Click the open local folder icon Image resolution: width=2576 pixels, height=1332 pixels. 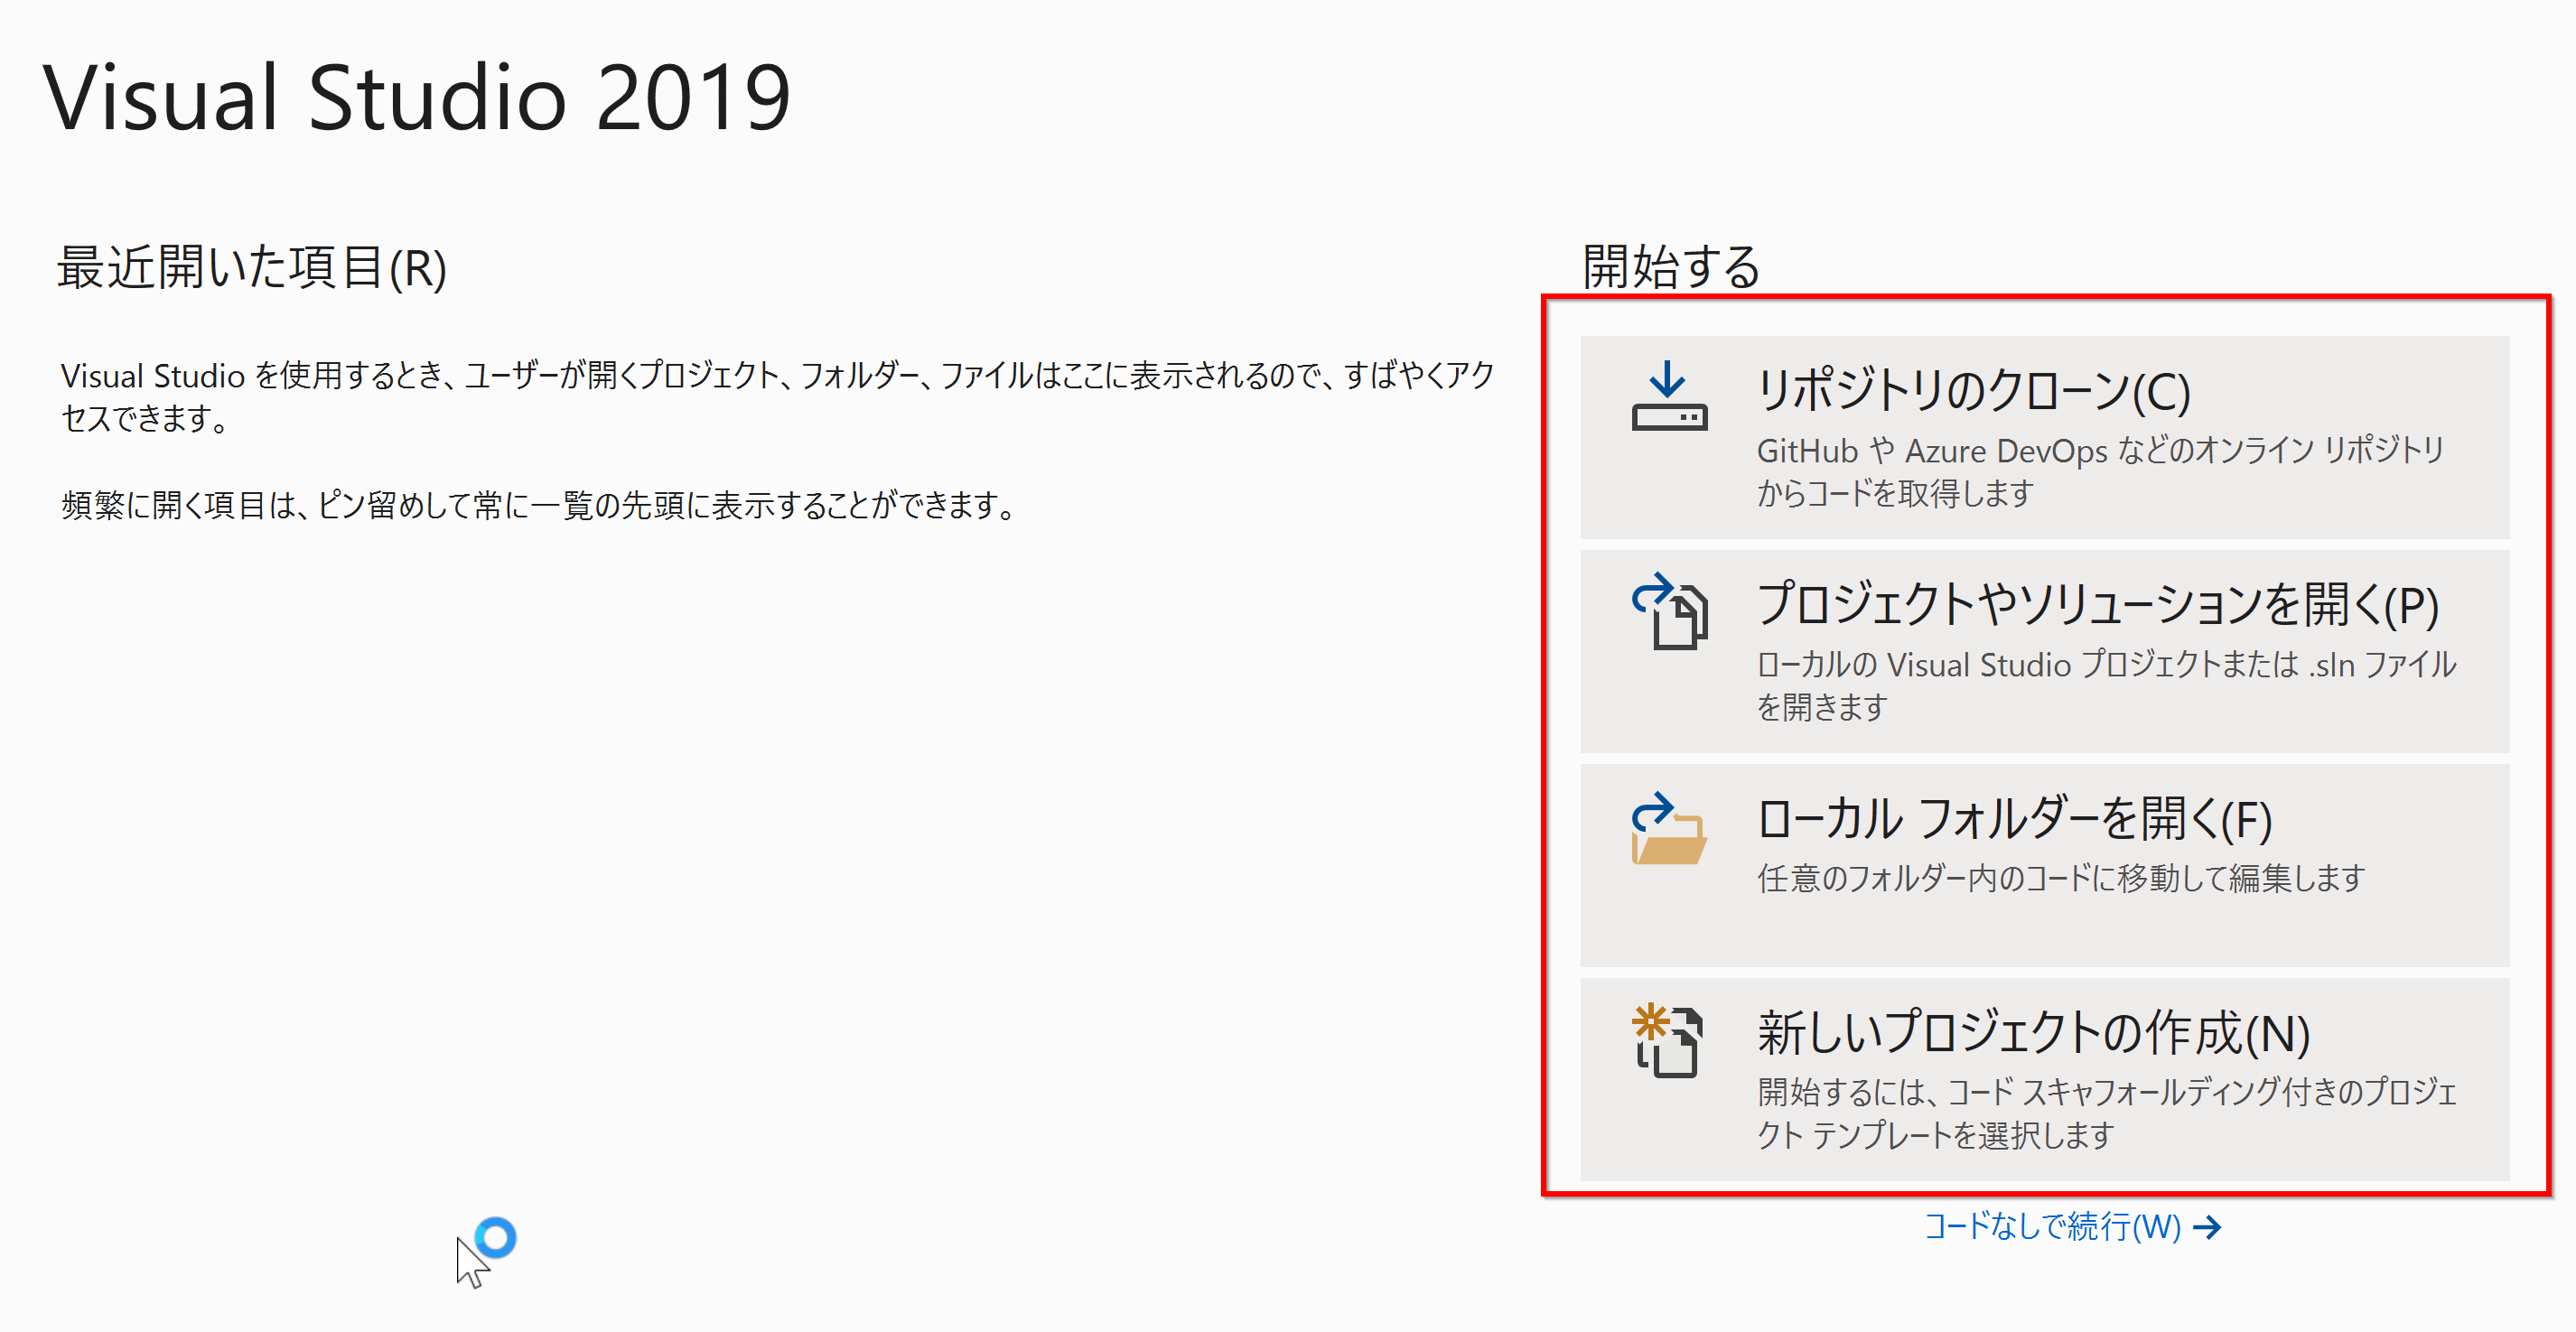(x=1669, y=828)
